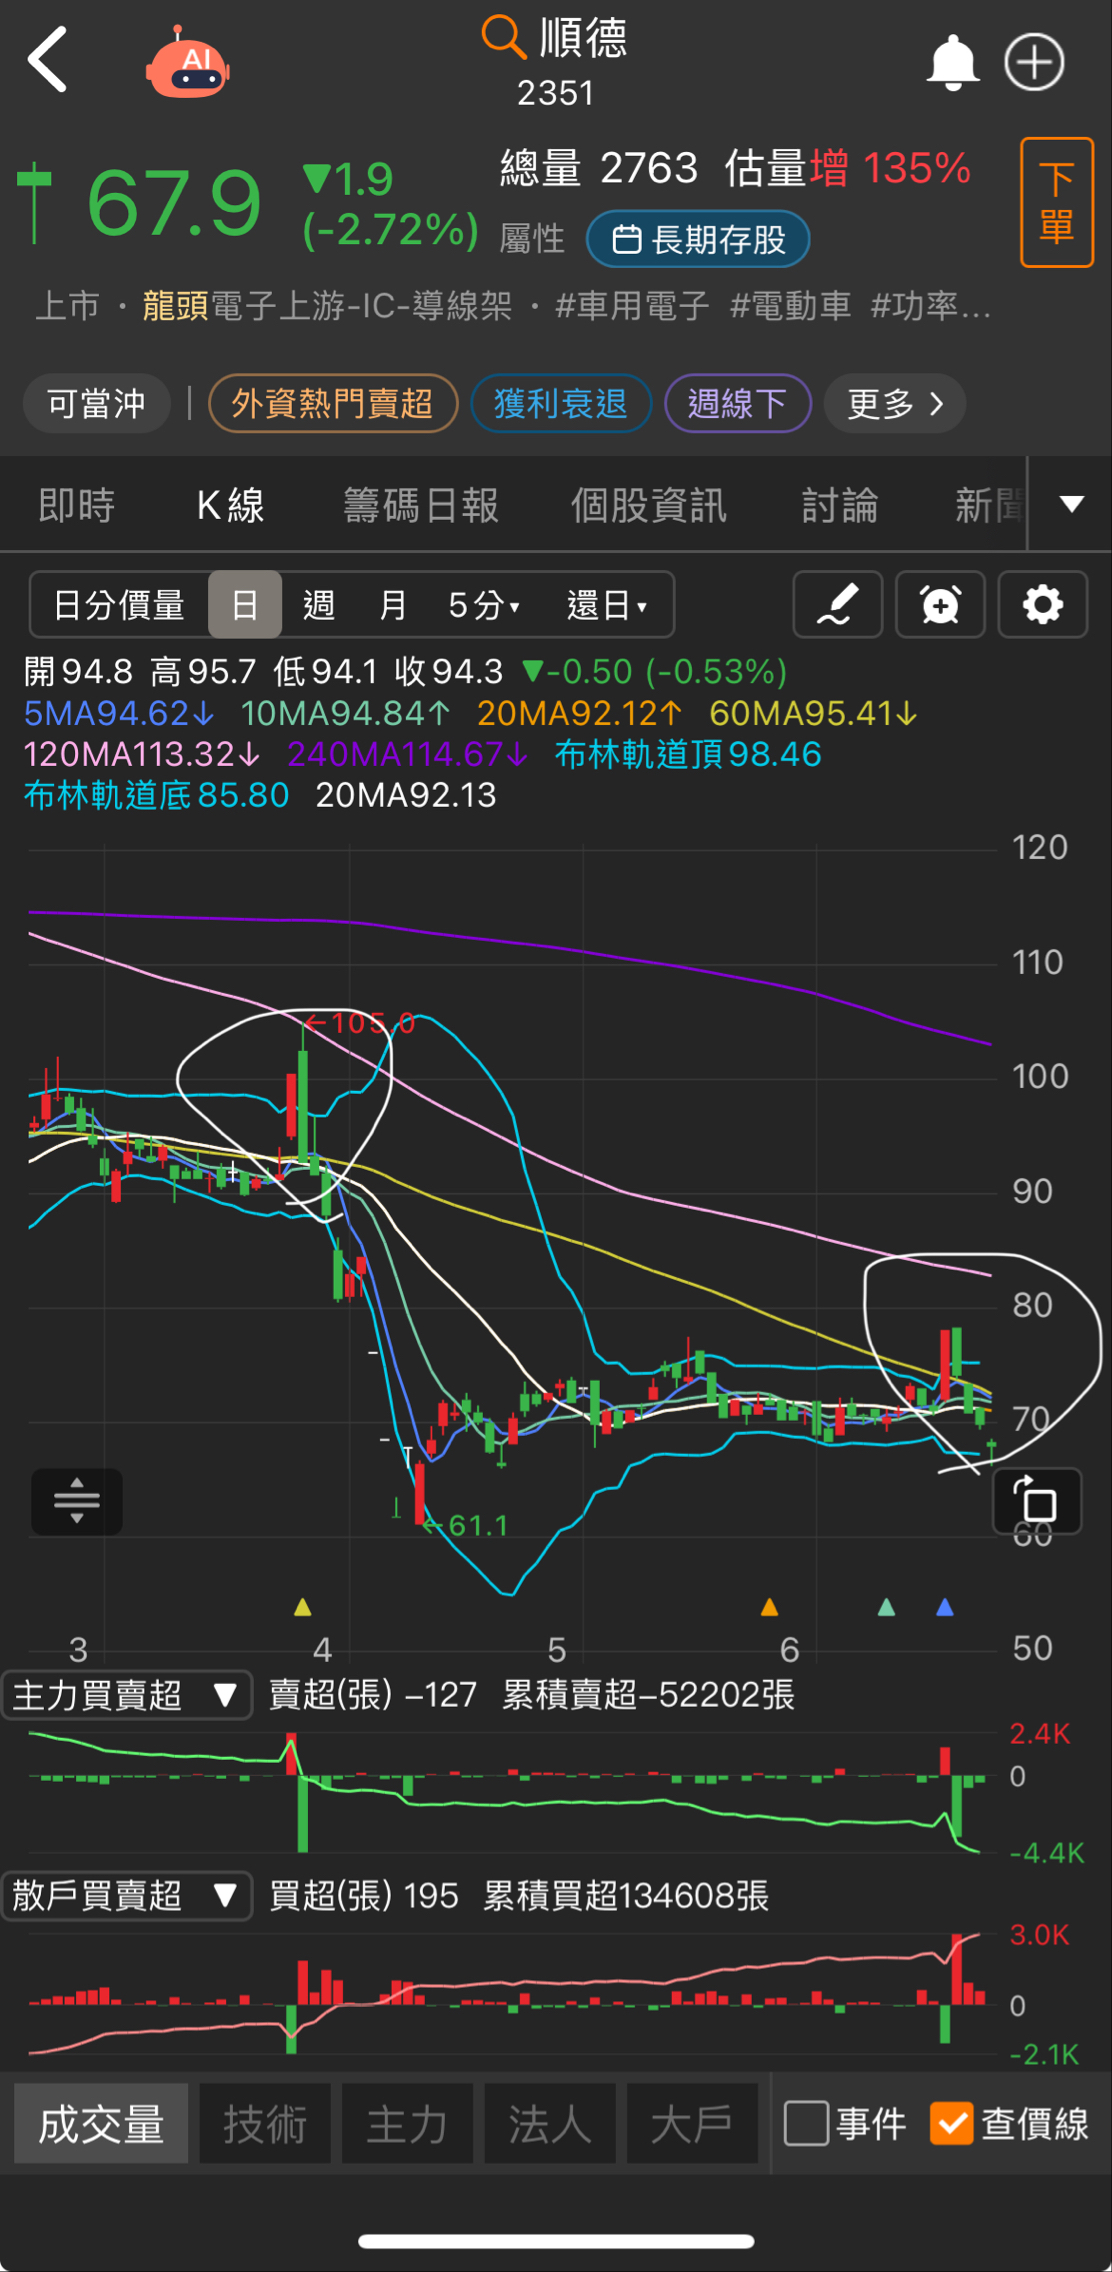Add stock to watchlist with plus icon
1112x2272 pixels.
coord(1034,63)
